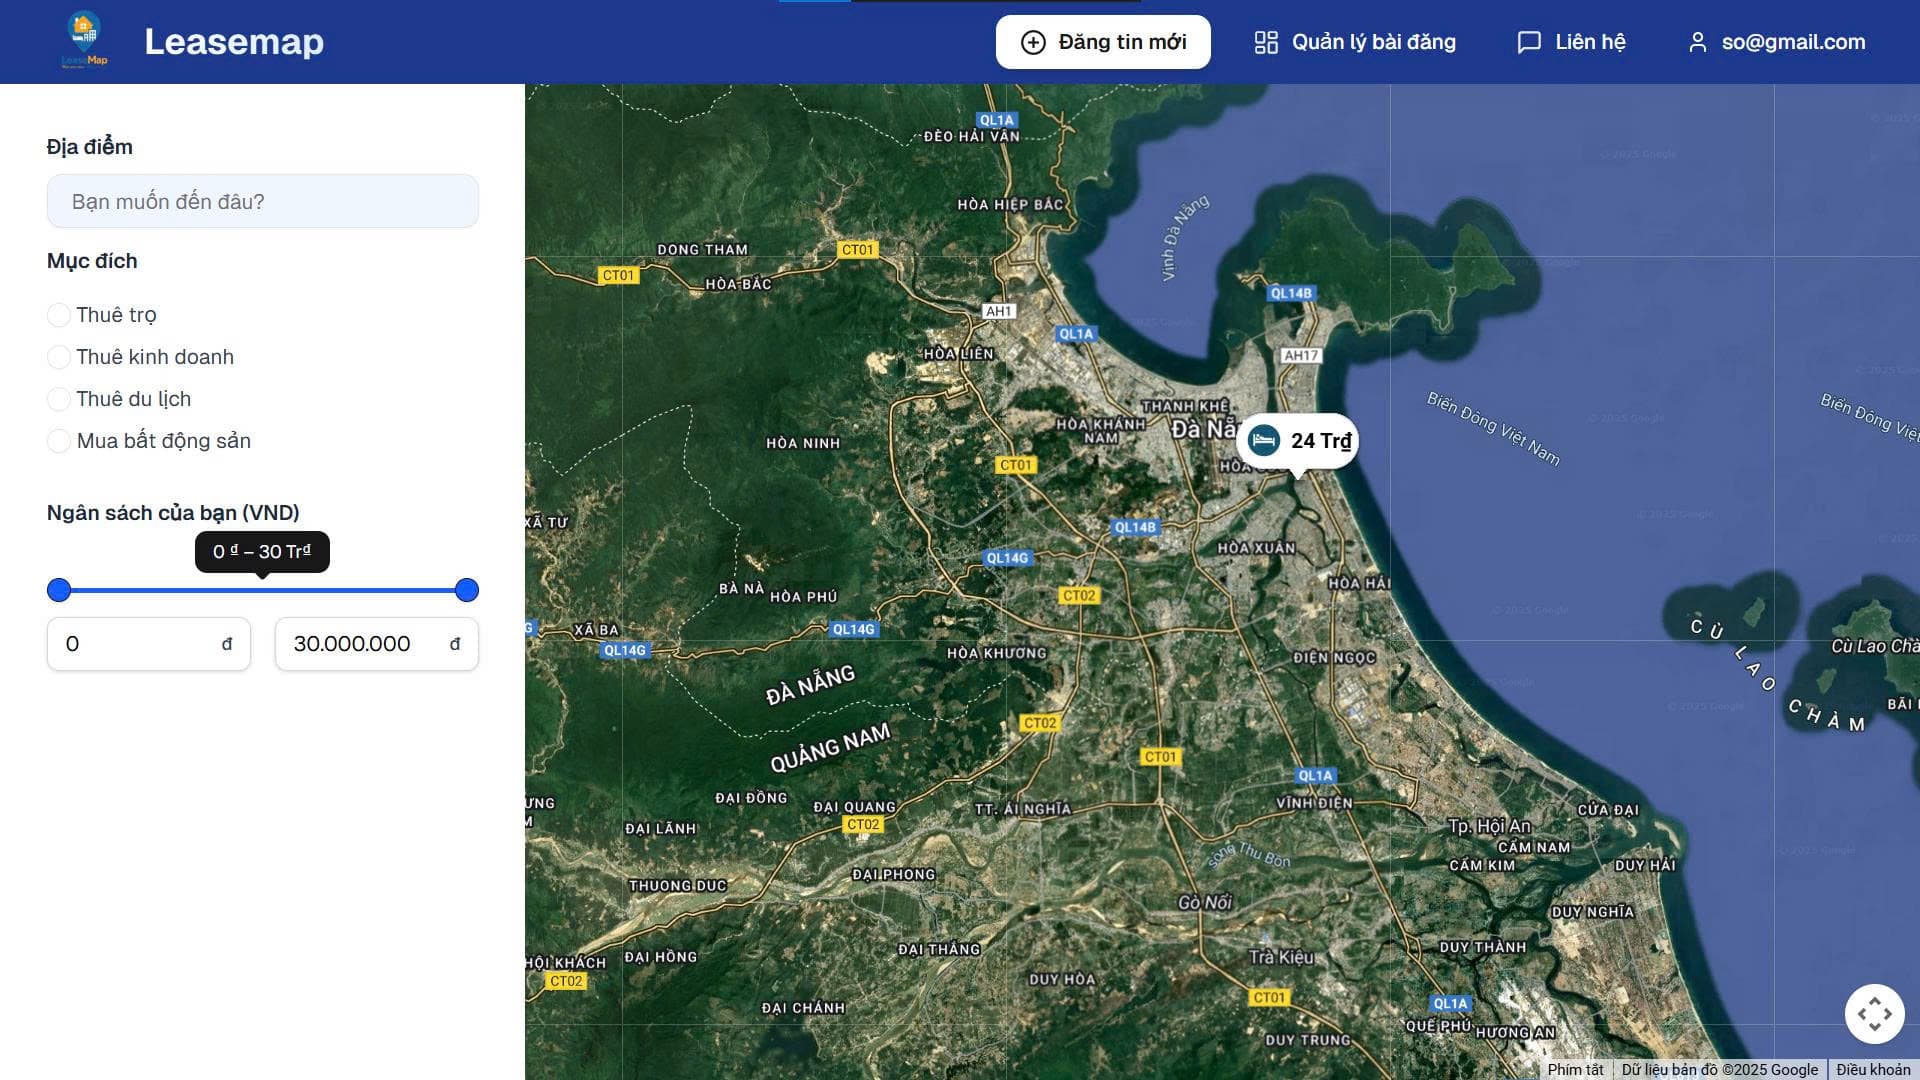Click the user account icon near so@gmail.com
The image size is (1920, 1080).
click(1697, 42)
